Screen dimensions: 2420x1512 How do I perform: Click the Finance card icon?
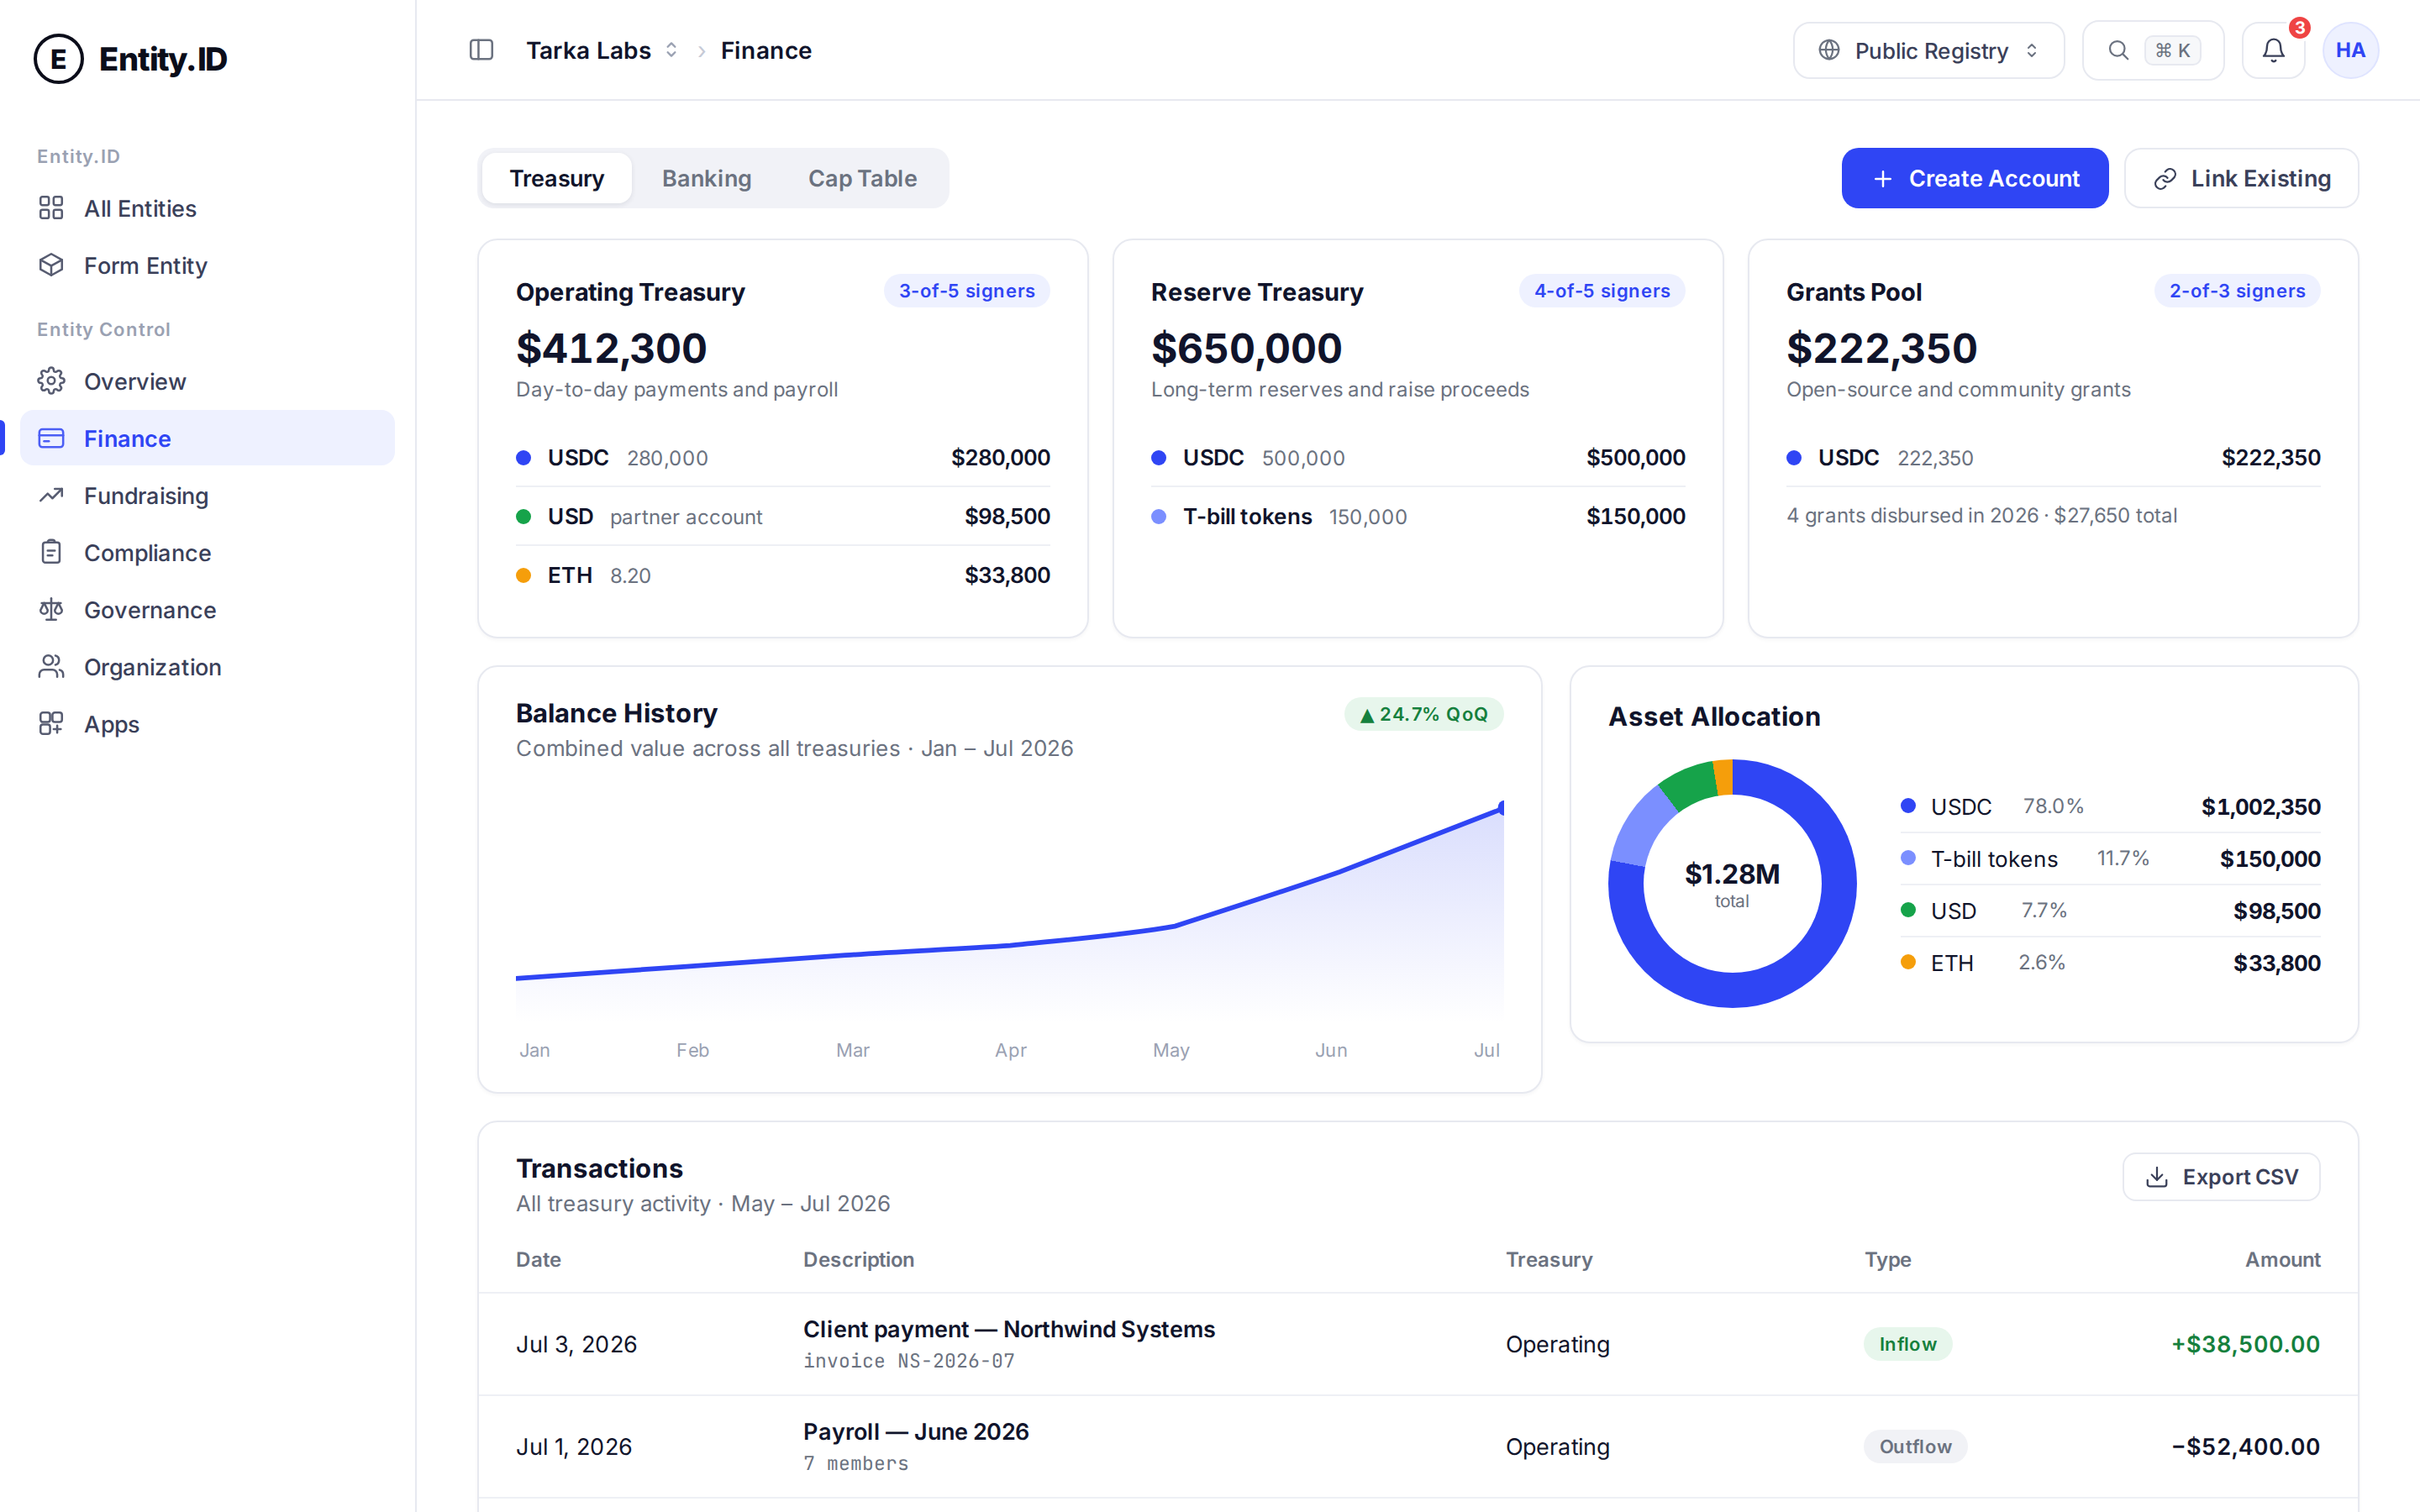click(51, 438)
